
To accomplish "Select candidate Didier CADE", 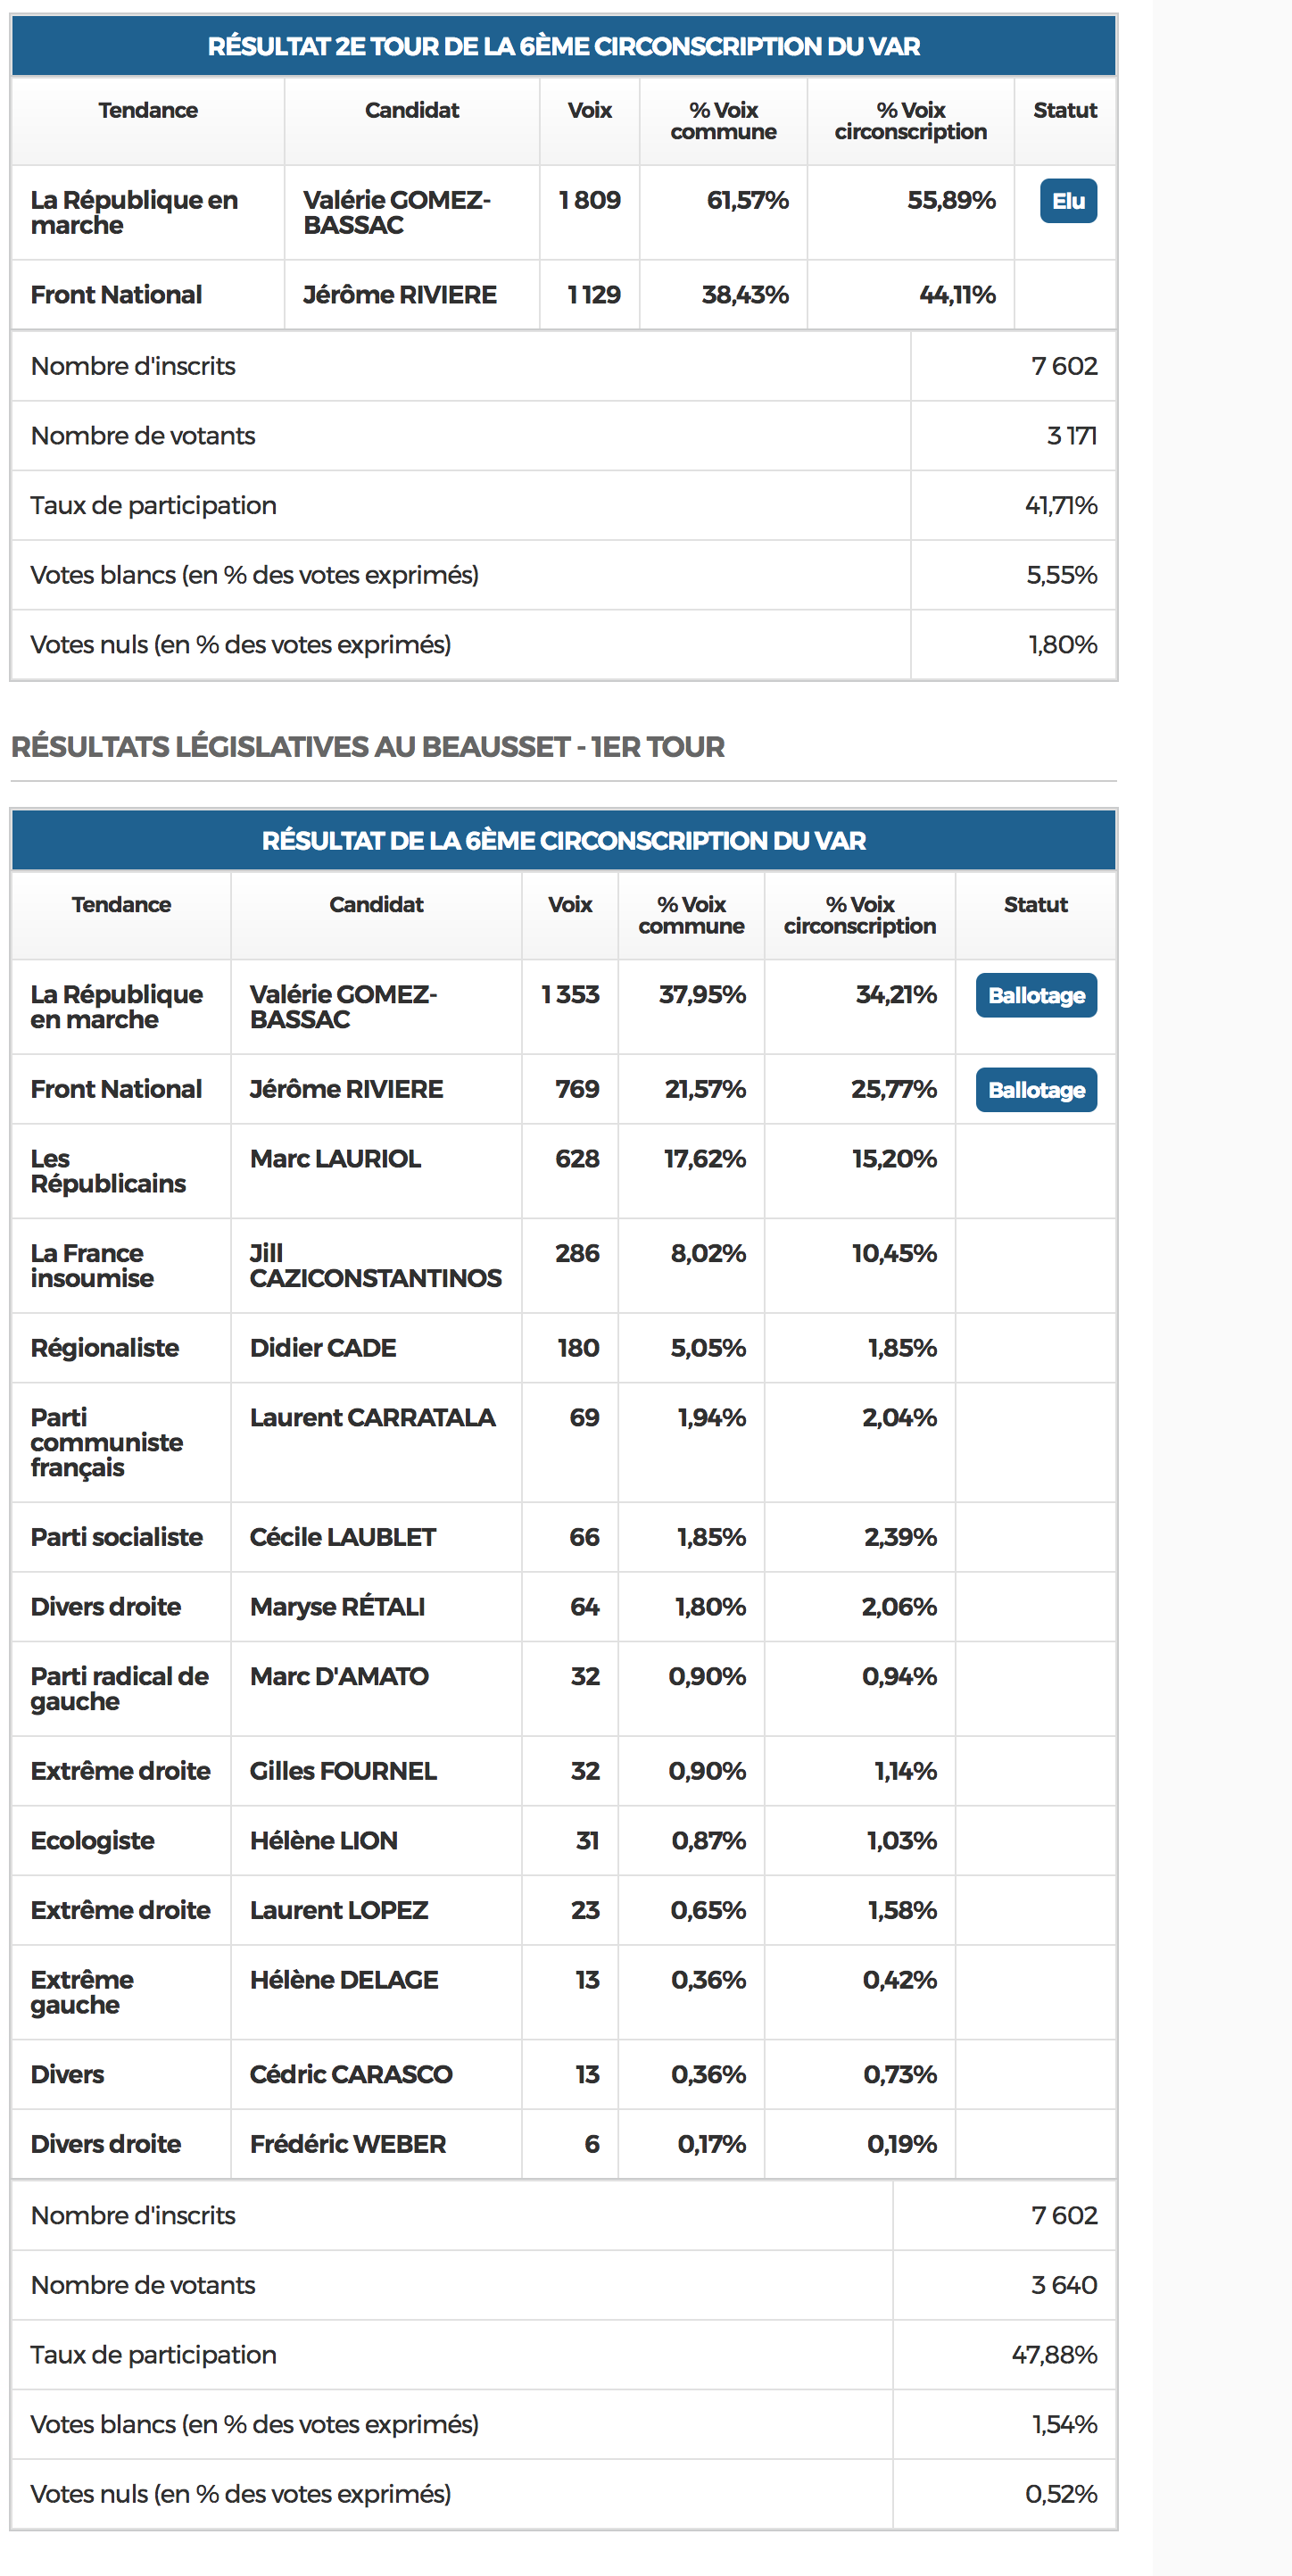I will point(322,1347).
